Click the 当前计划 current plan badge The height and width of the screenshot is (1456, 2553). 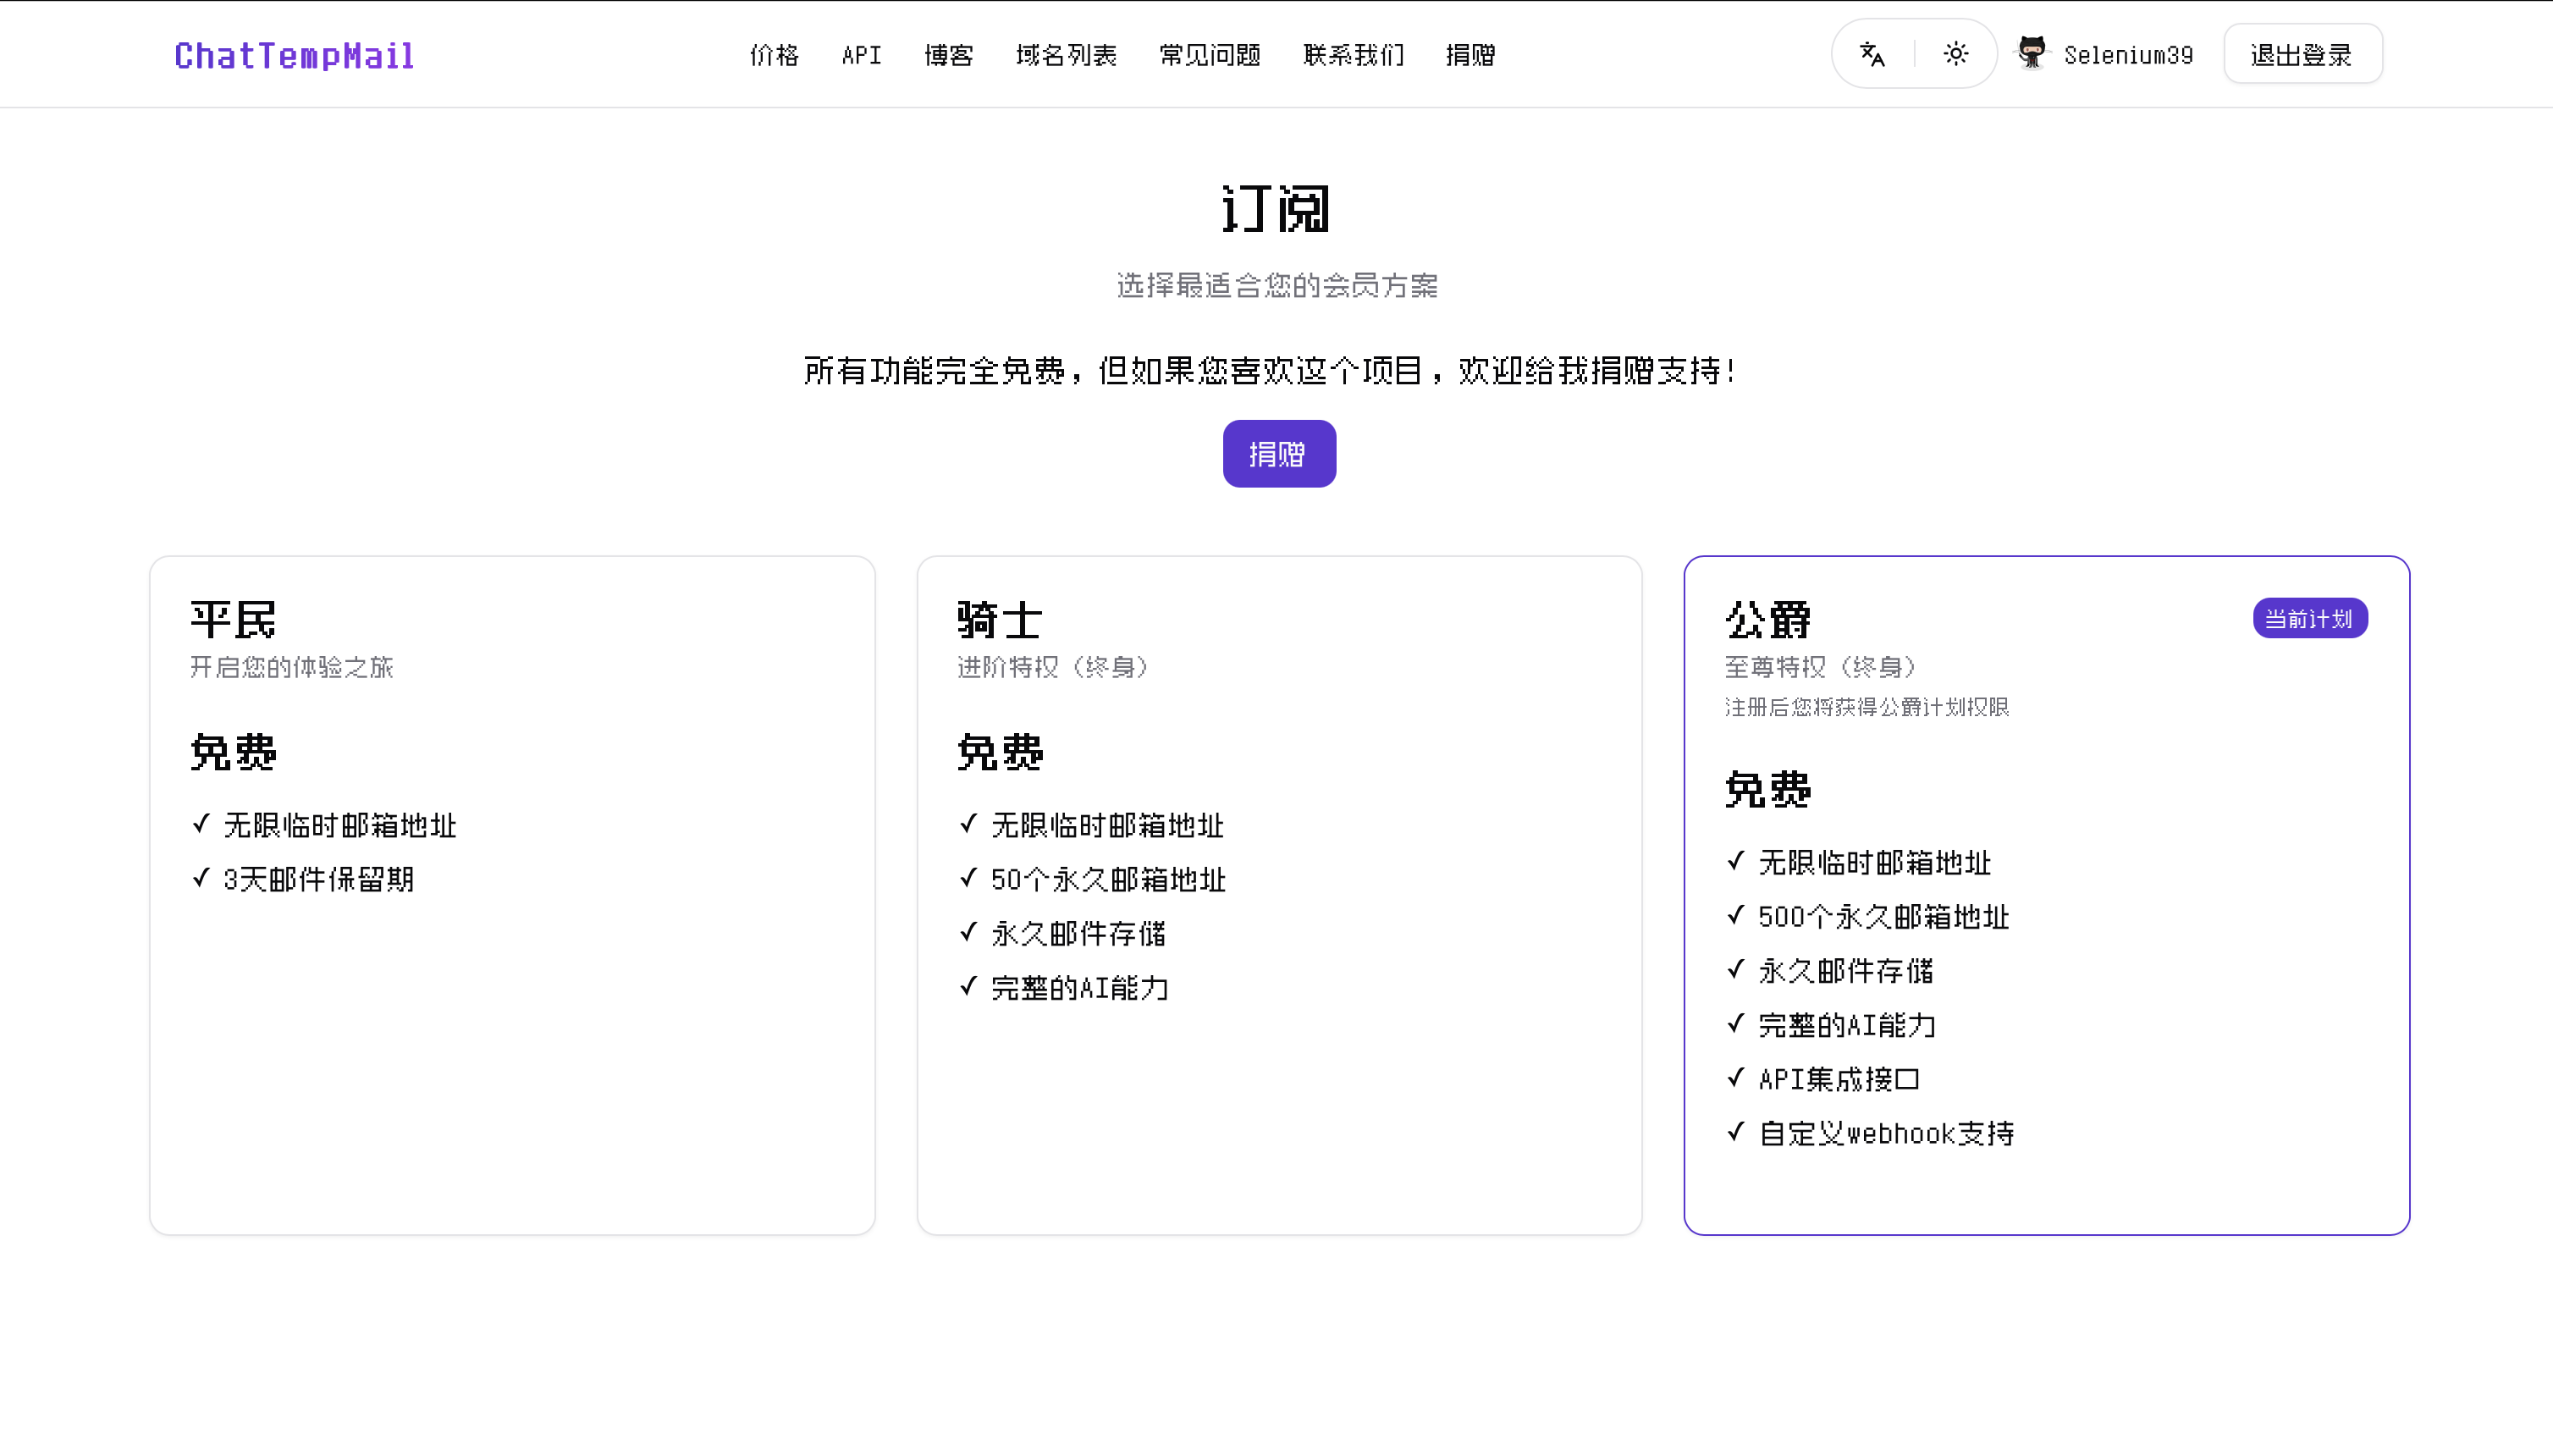pos(2309,619)
